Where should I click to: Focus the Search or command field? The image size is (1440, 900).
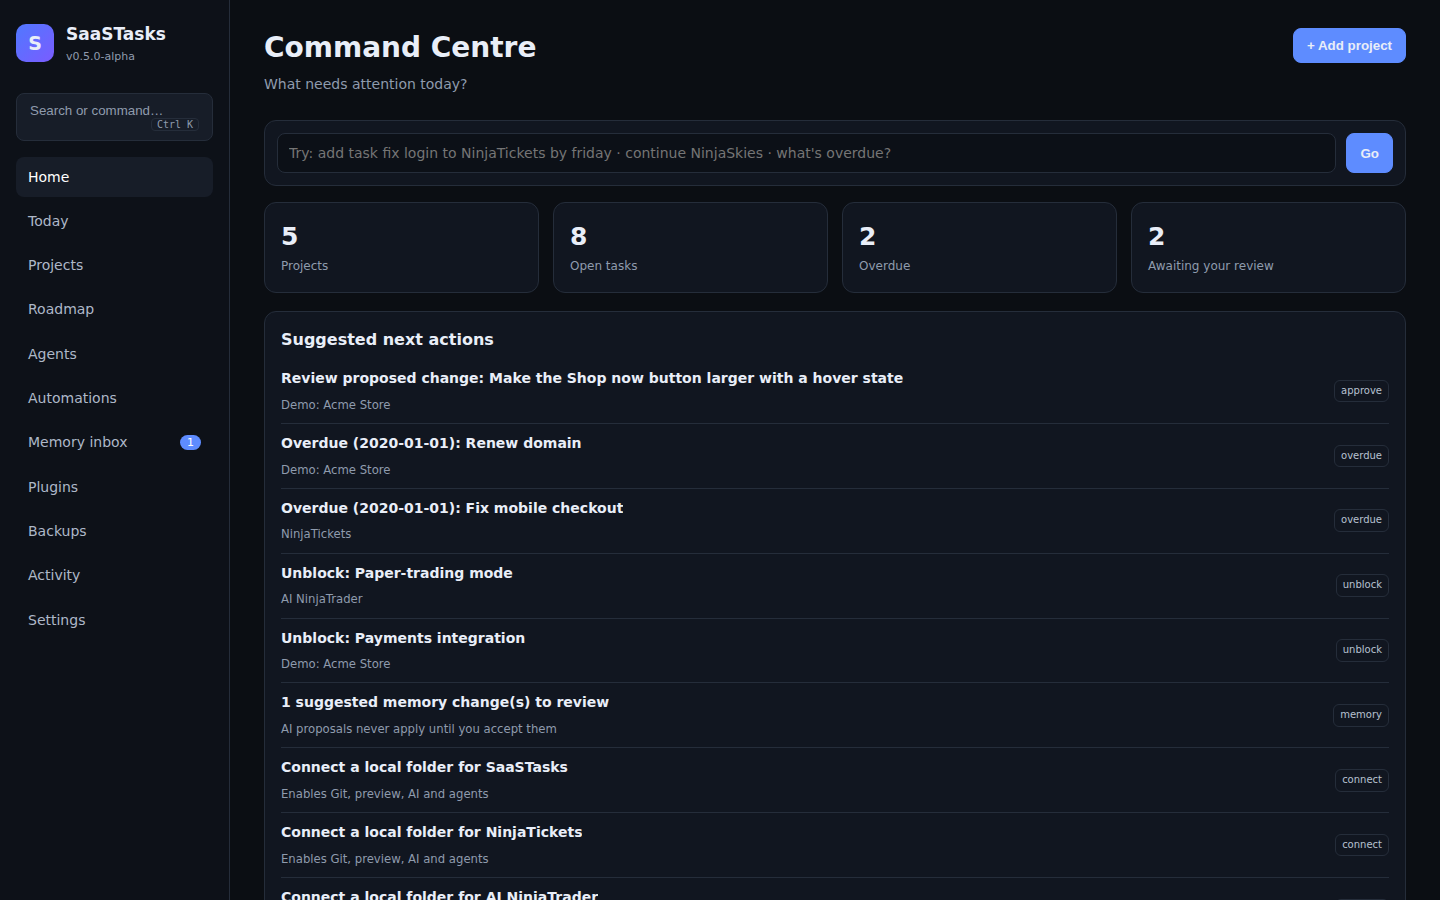(x=114, y=117)
